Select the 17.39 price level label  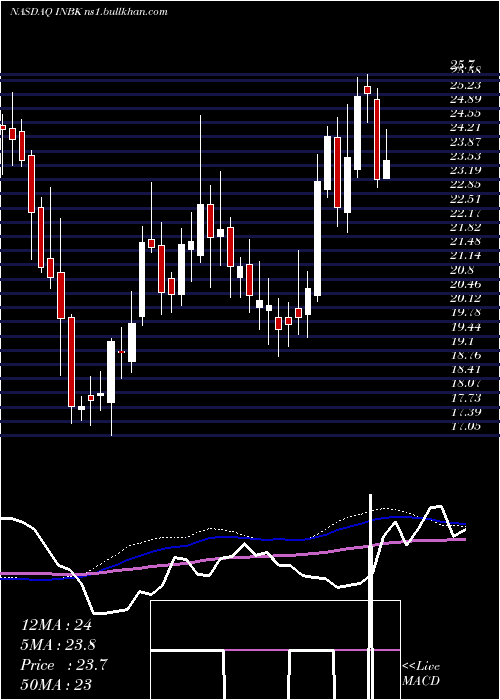pyautogui.click(x=464, y=413)
